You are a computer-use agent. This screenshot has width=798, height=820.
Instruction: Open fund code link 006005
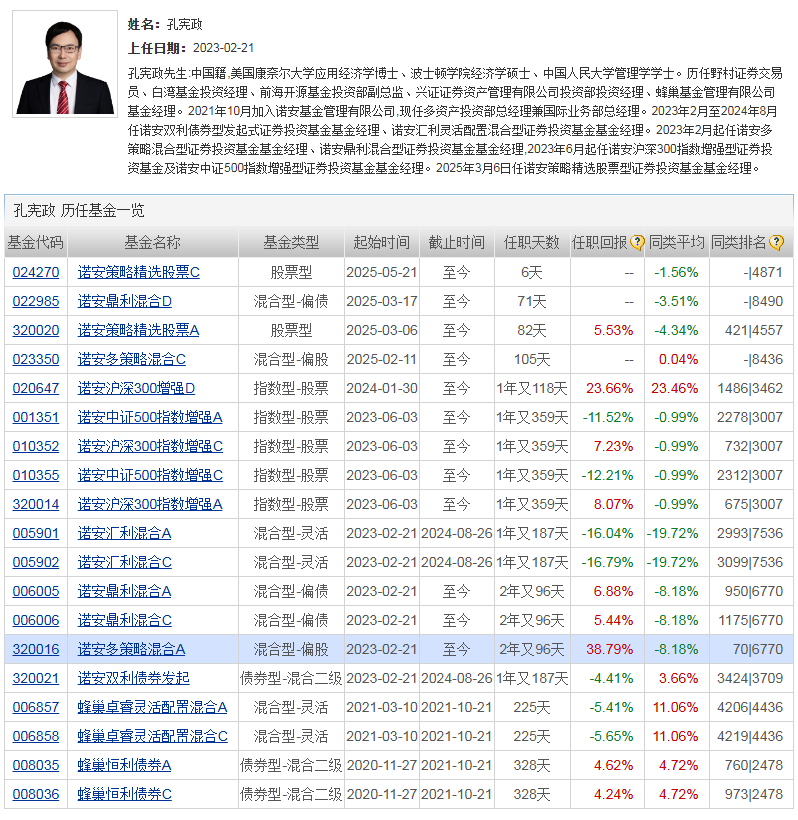click(x=36, y=591)
